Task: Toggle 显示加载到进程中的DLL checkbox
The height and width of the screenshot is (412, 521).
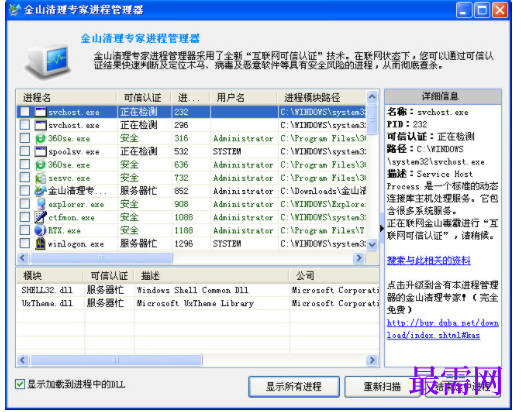Action: [x=20, y=384]
